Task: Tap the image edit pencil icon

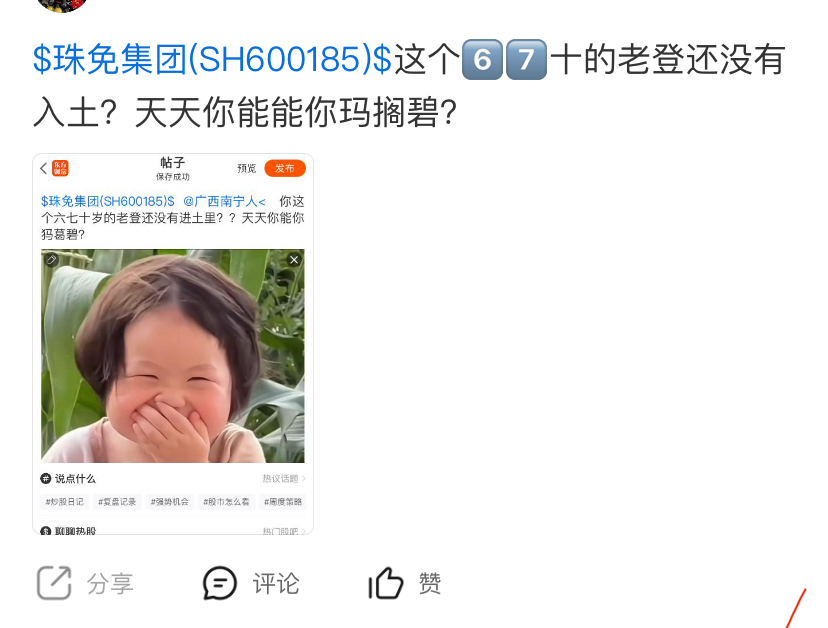Action: 51,259
